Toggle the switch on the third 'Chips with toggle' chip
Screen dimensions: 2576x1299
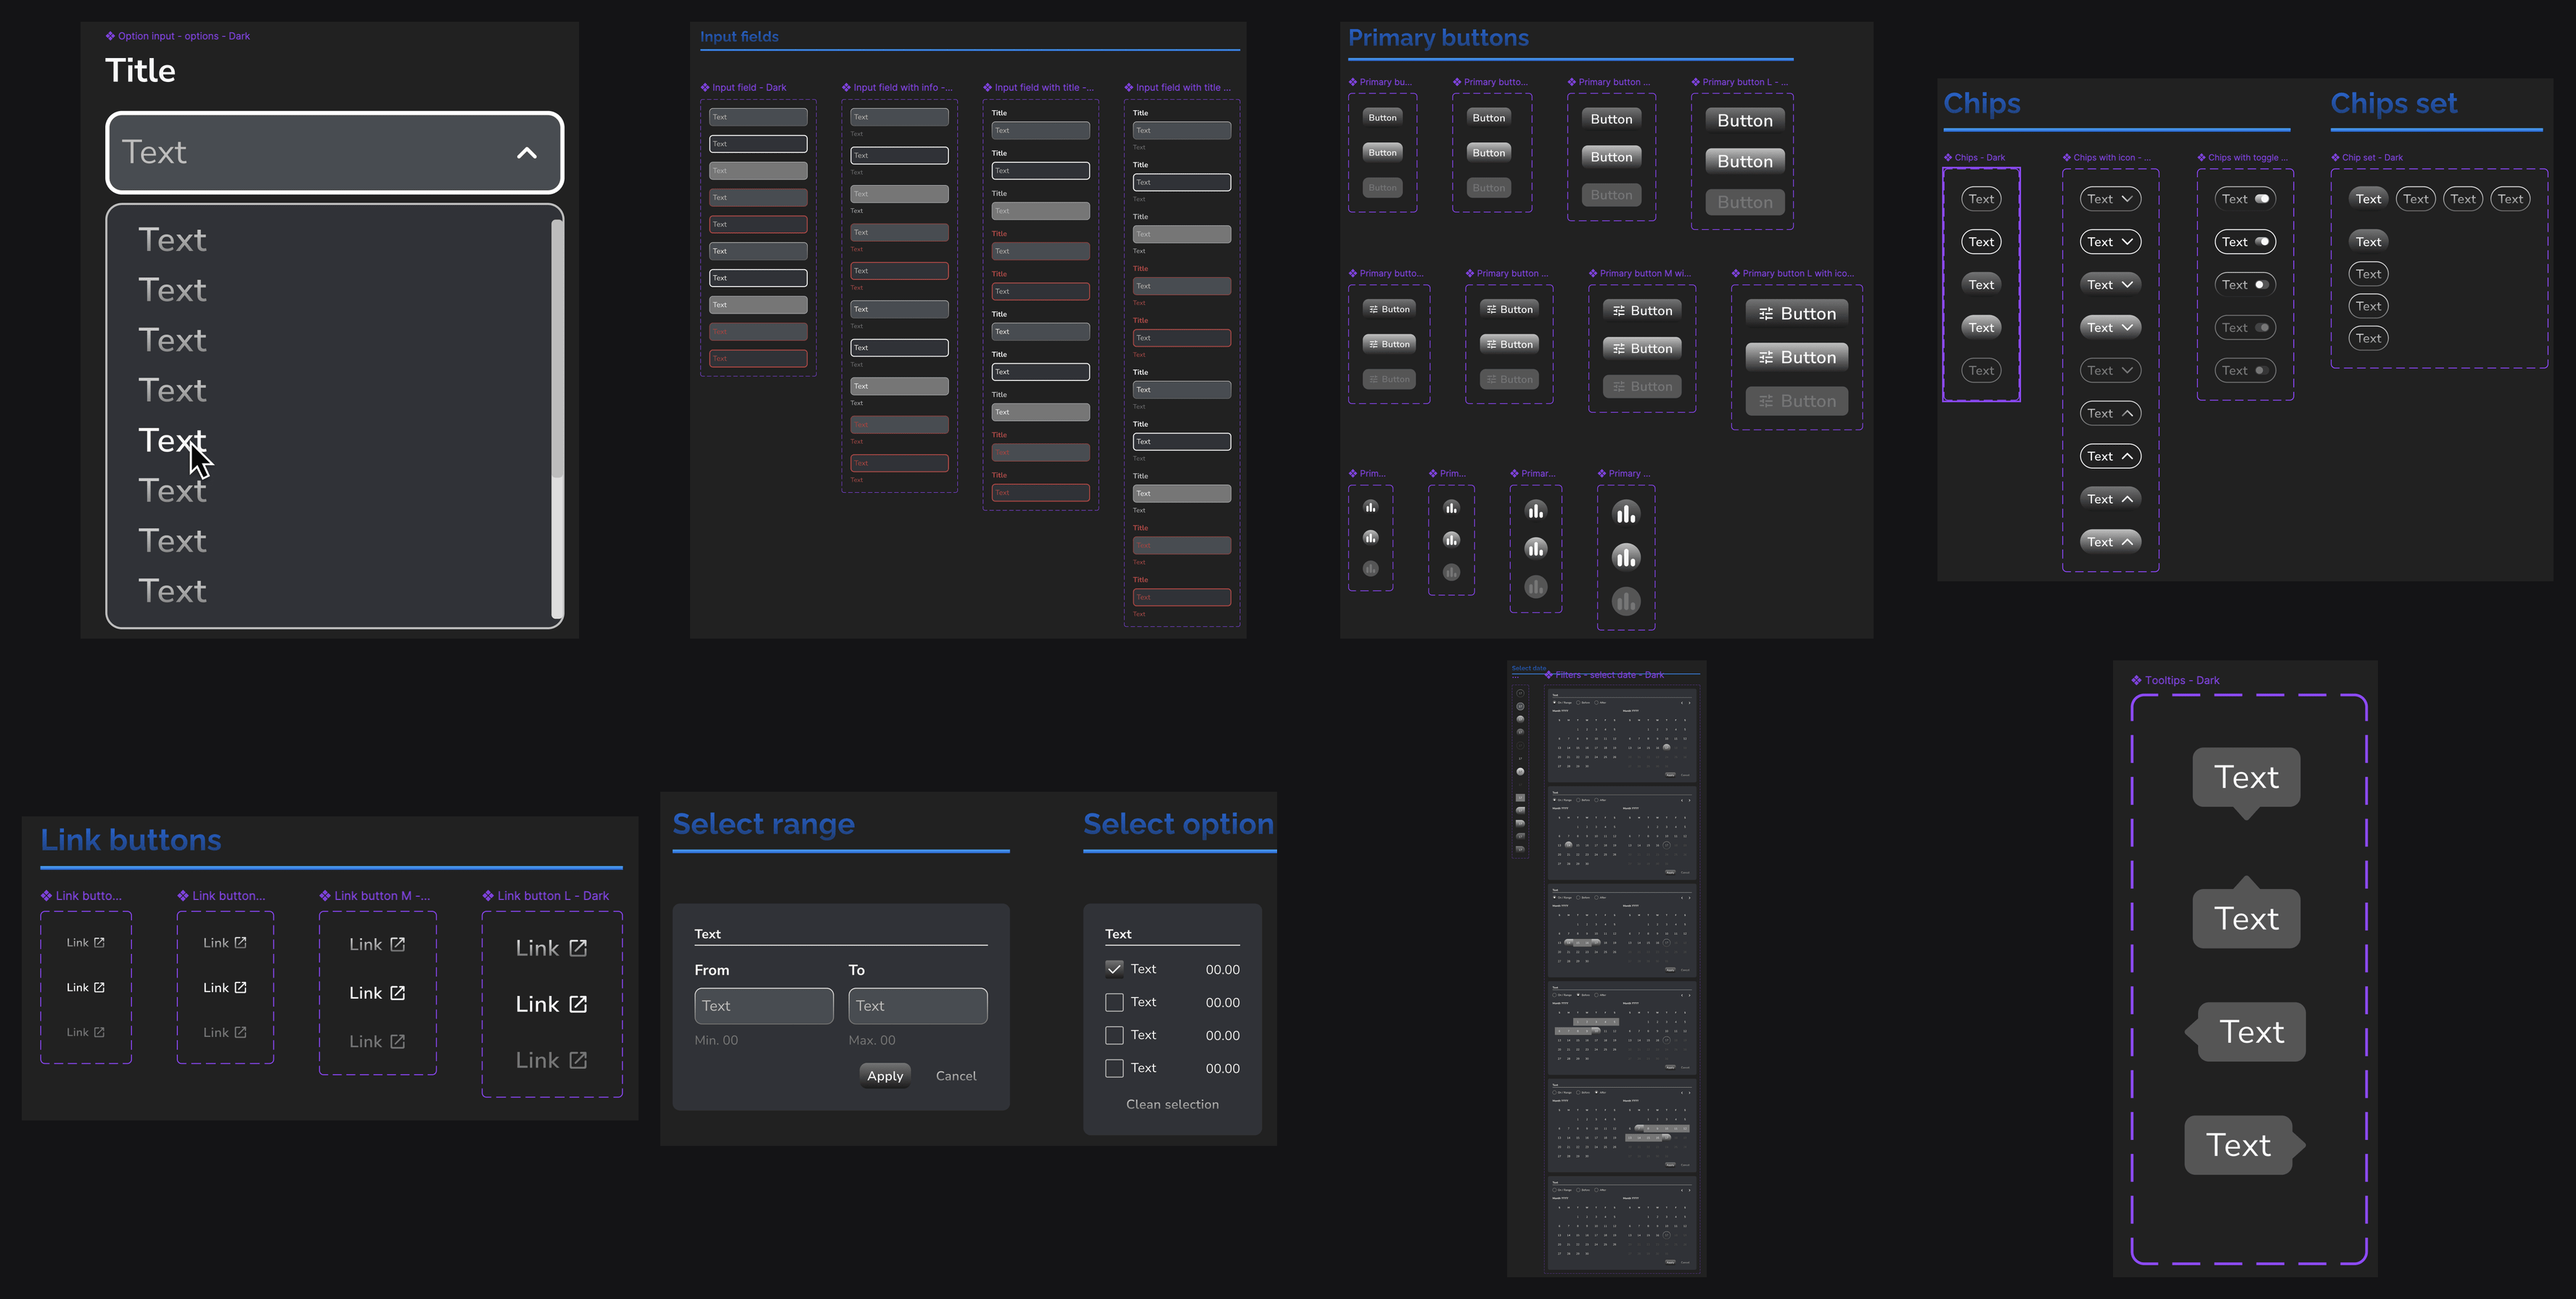pyautogui.click(x=2261, y=285)
